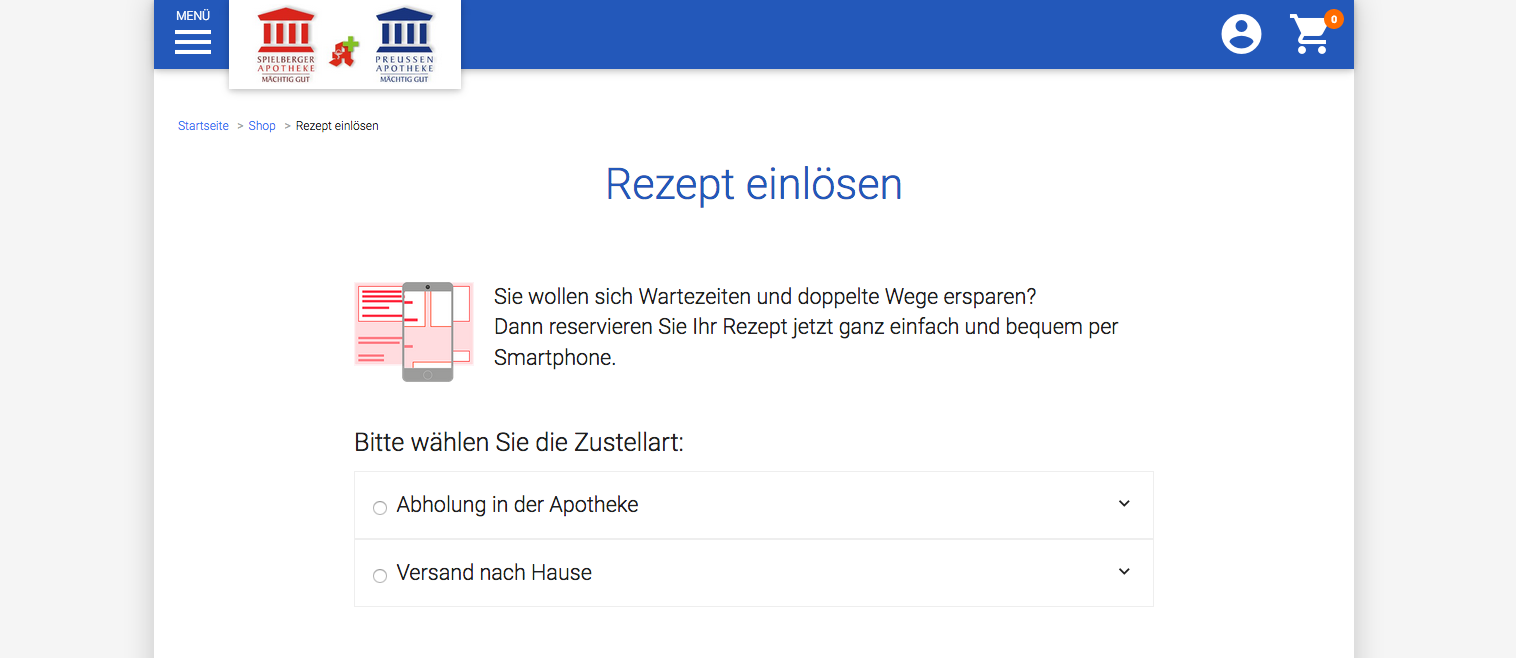Click the prescription and smartphone illustration
1516x658 pixels.
pyautogui.click(x=413, y=331)
